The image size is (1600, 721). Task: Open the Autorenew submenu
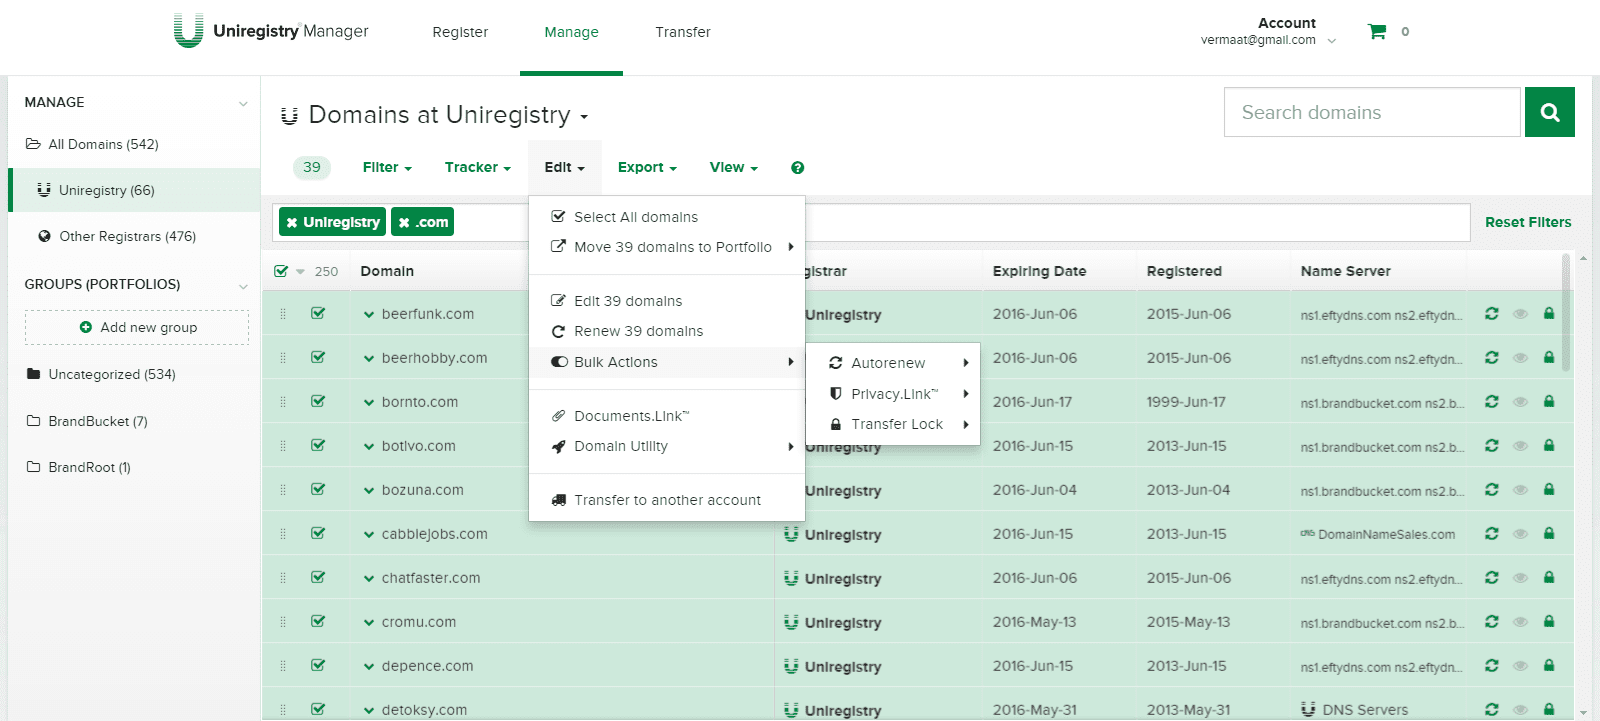(x=893, y=363)
